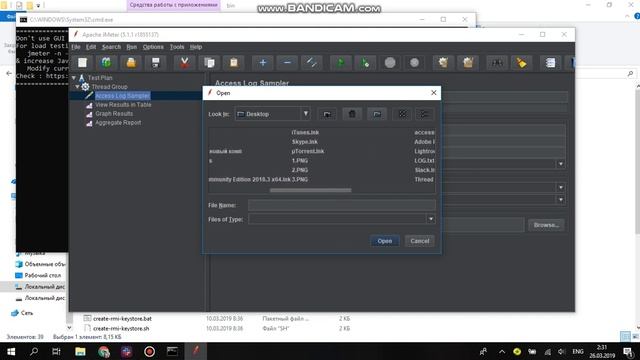Image resolution: width=640 pixels, height=360 pixels.
Task: Click Сеть in Explorer sidebar
Action: click(x=27, y=313)
